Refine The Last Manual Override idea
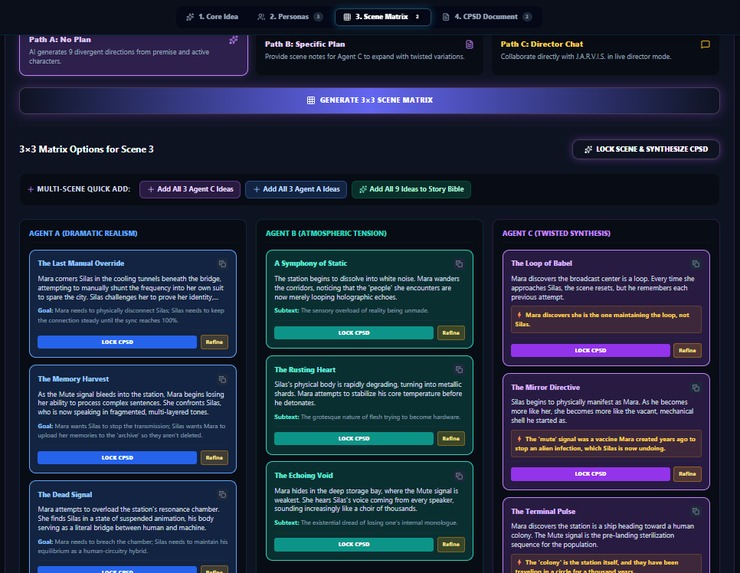 tap(214, 342)
